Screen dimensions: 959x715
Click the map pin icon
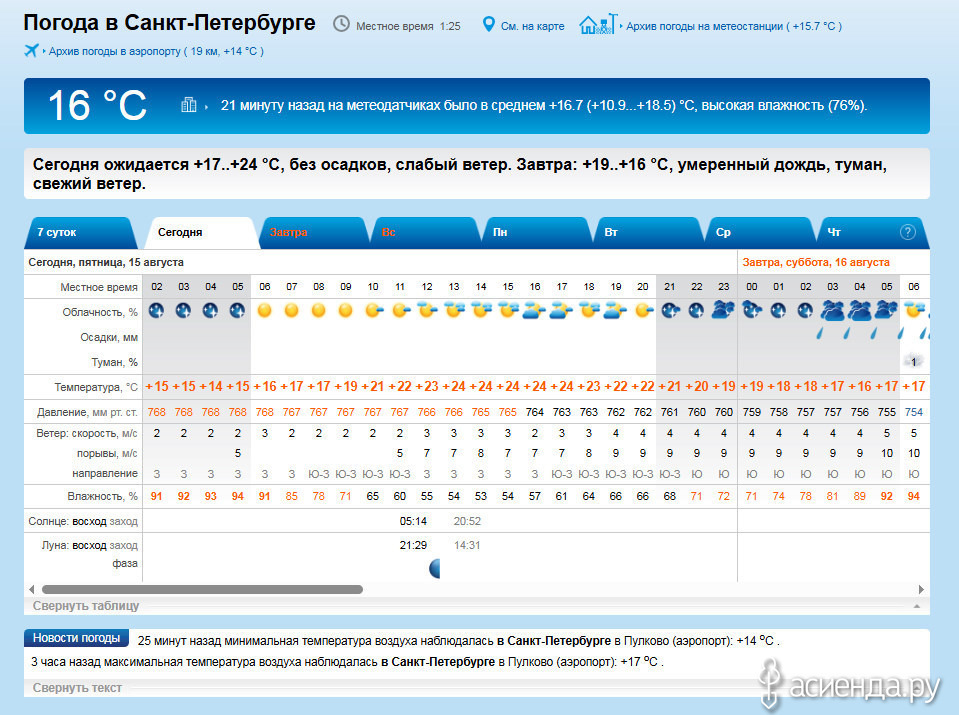tap(488, 25)
